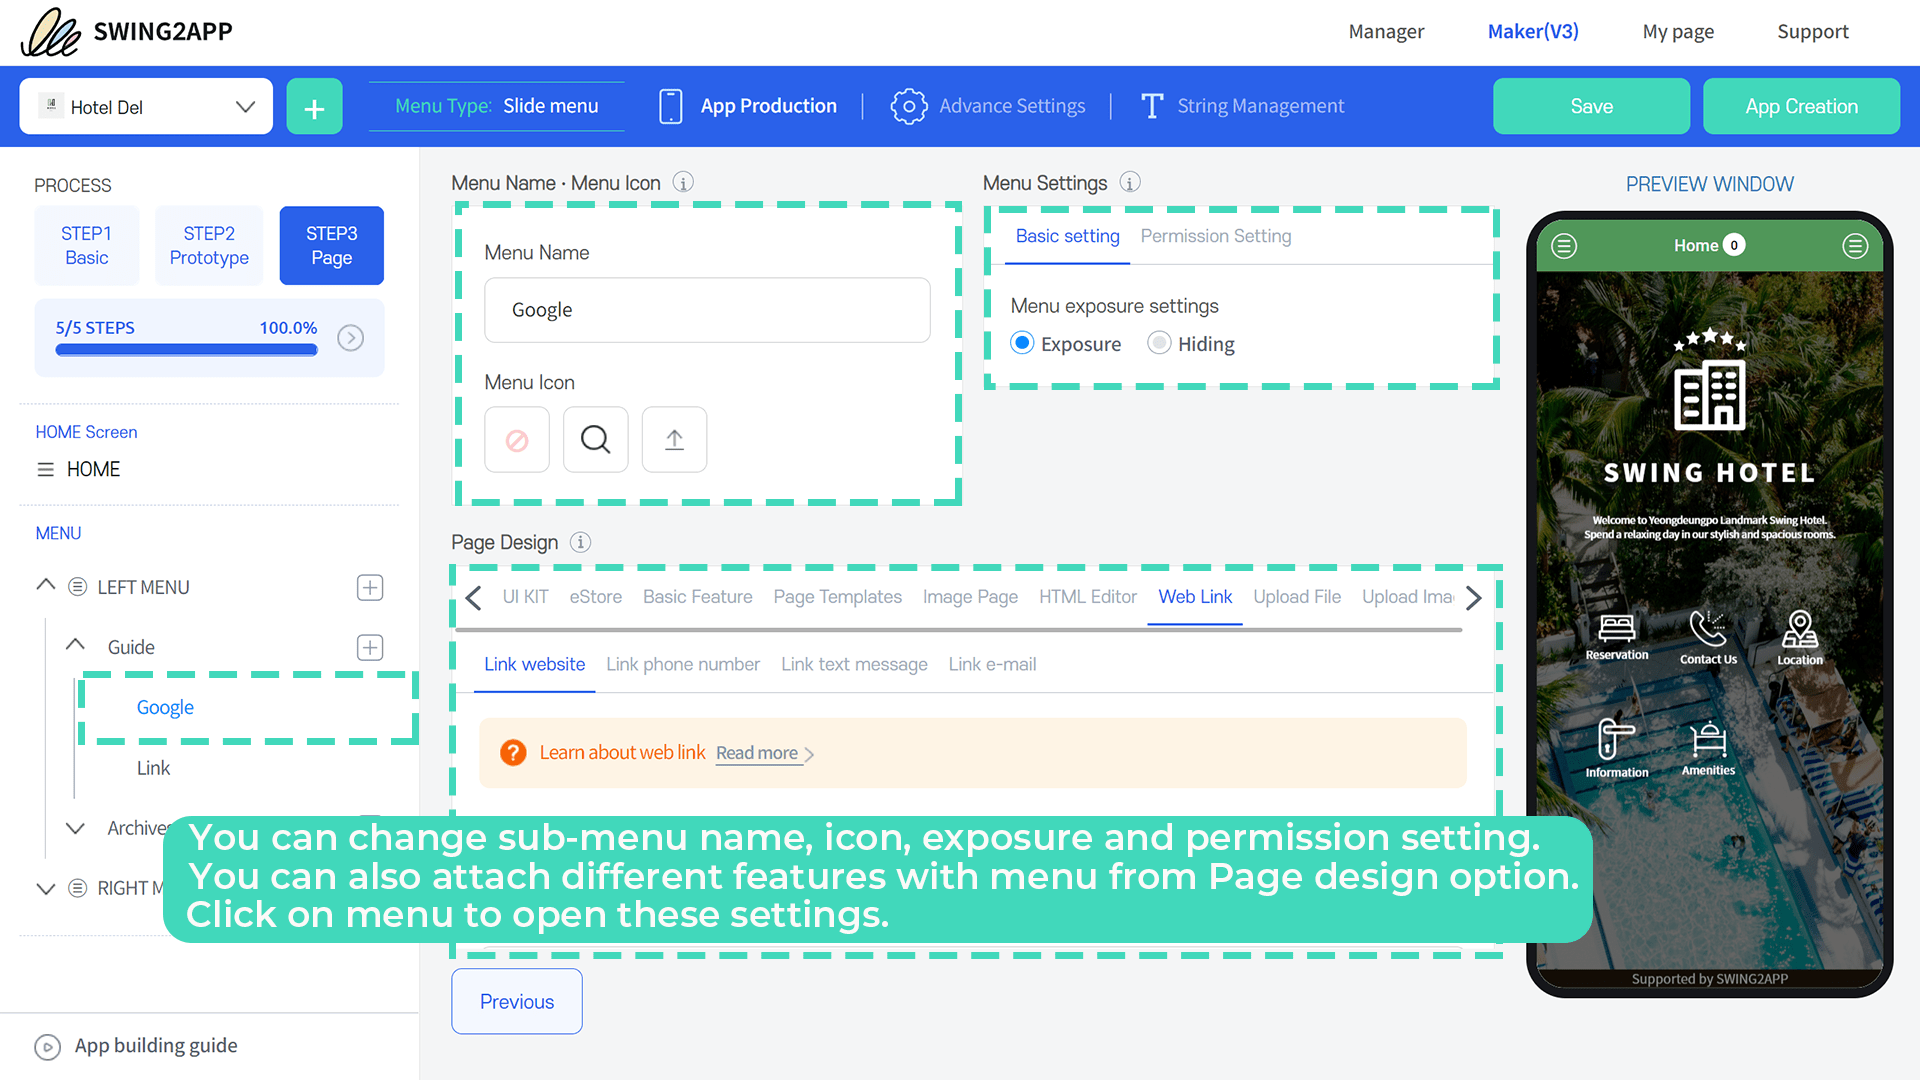The image size is (1920, 1080).
Task: Click the Menu Name input containing Google
Action: (x=707, y=310)
